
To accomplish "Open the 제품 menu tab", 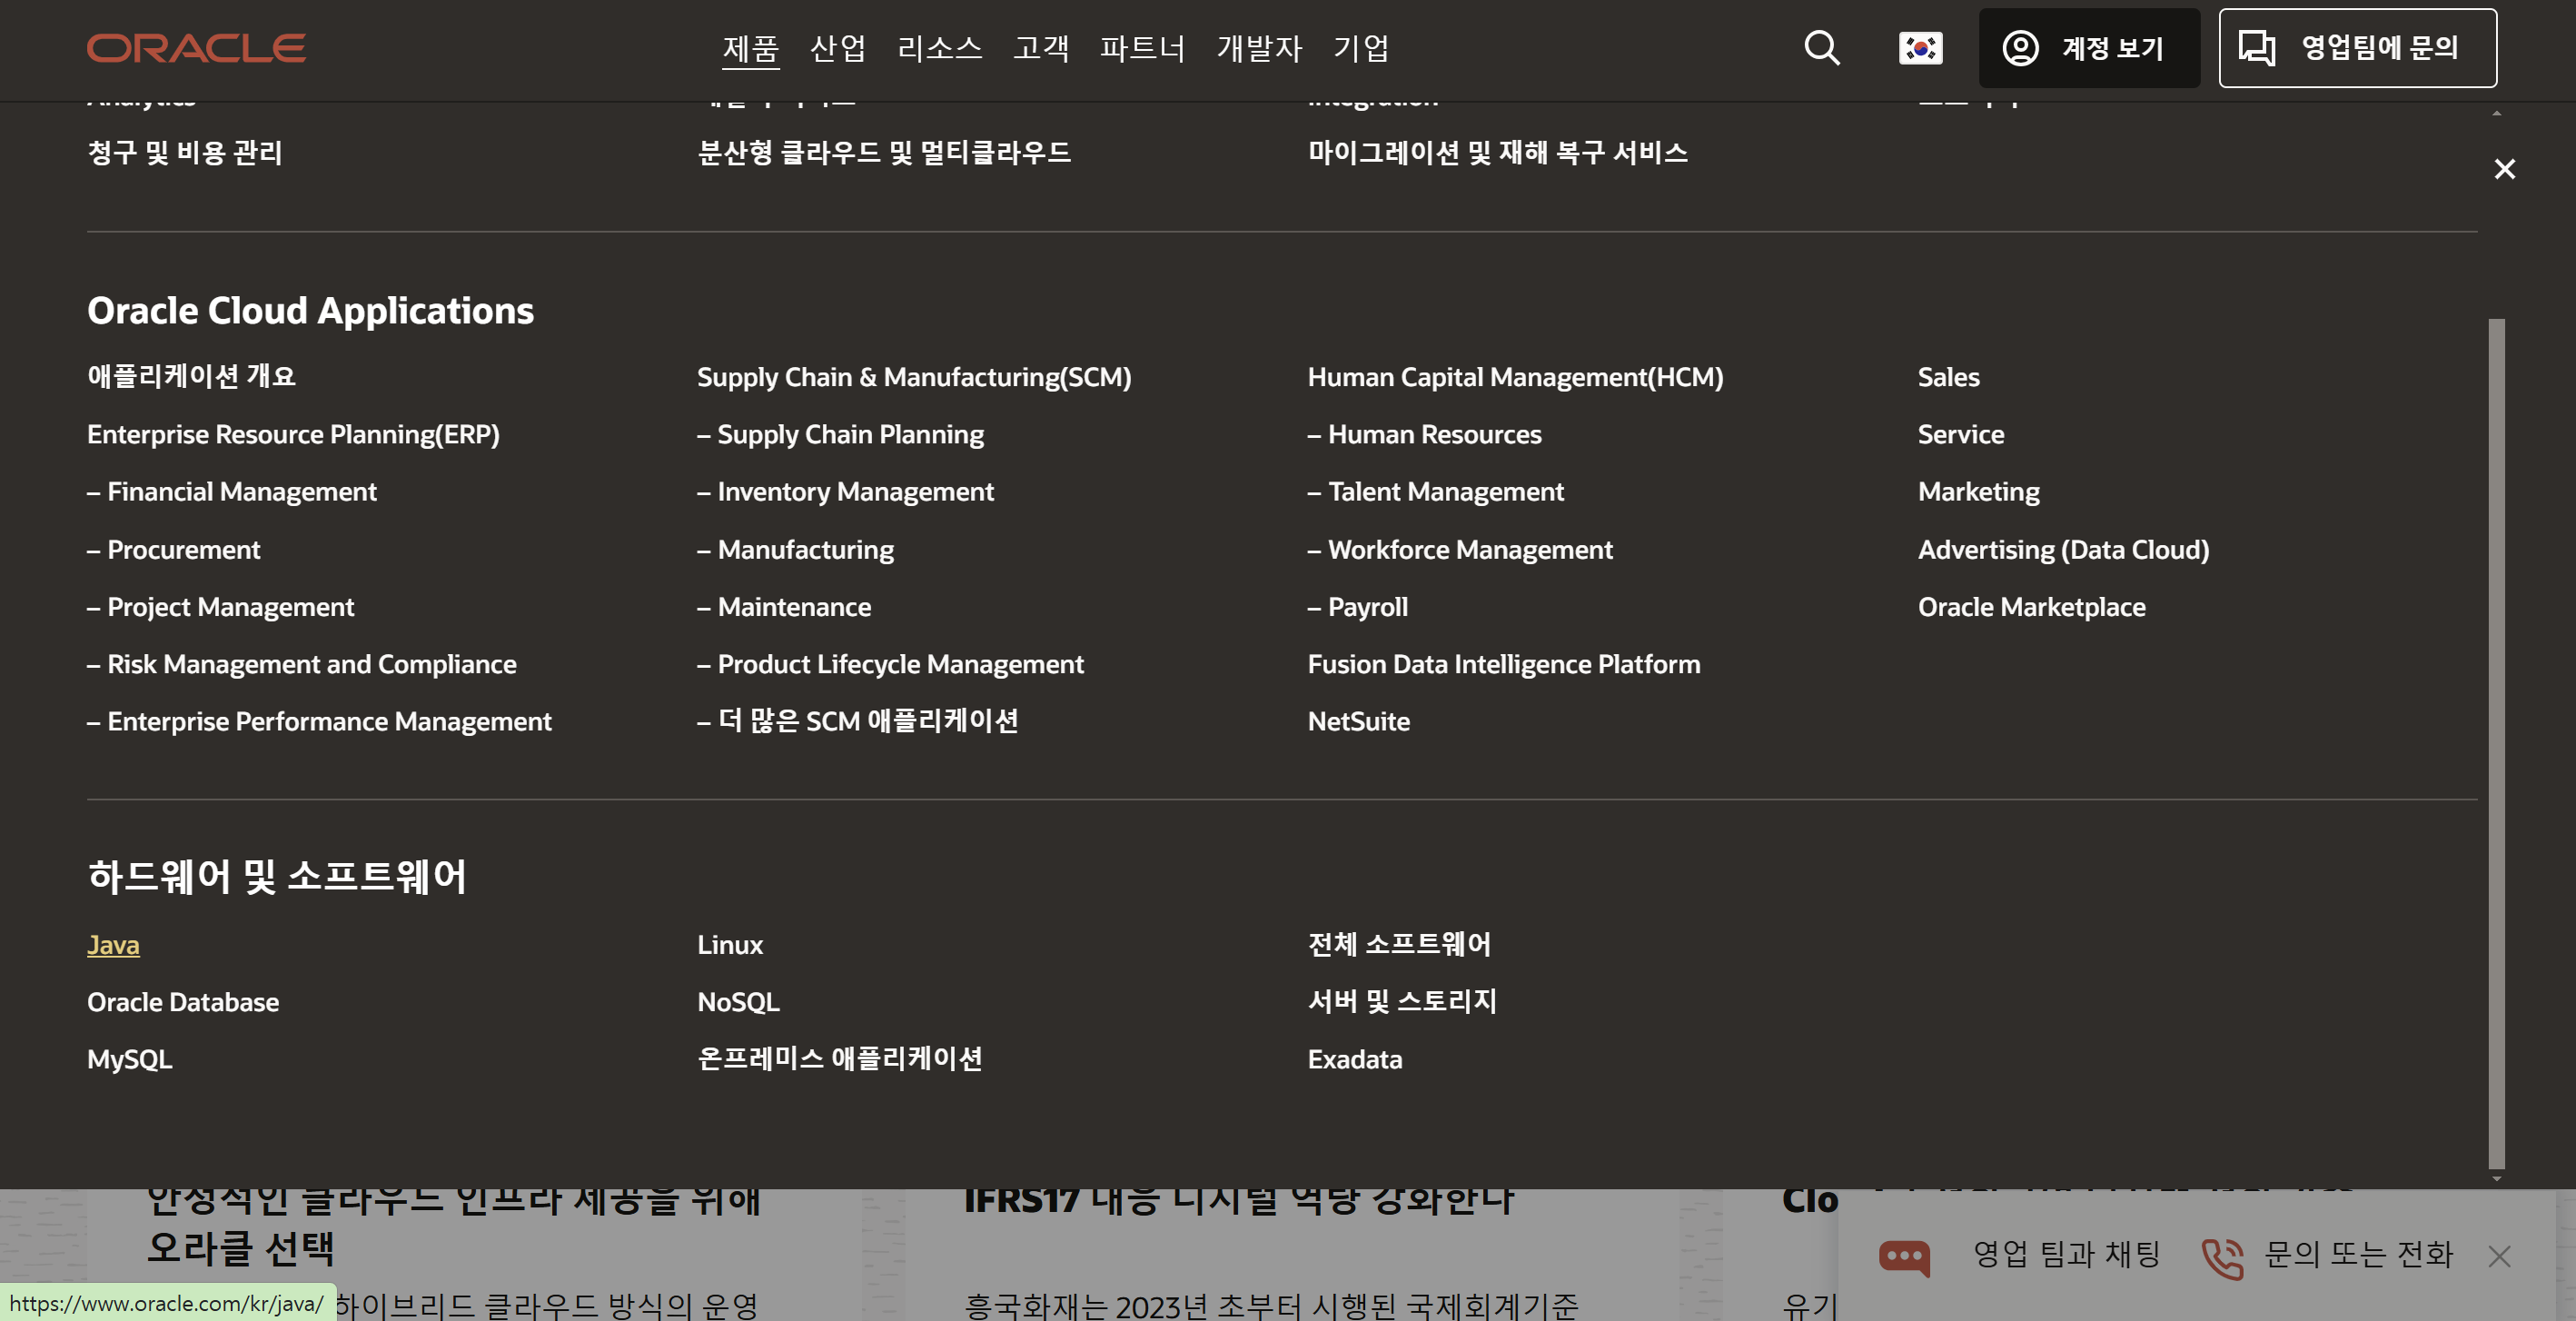I will pyautogui.click(x=750, y=48).
